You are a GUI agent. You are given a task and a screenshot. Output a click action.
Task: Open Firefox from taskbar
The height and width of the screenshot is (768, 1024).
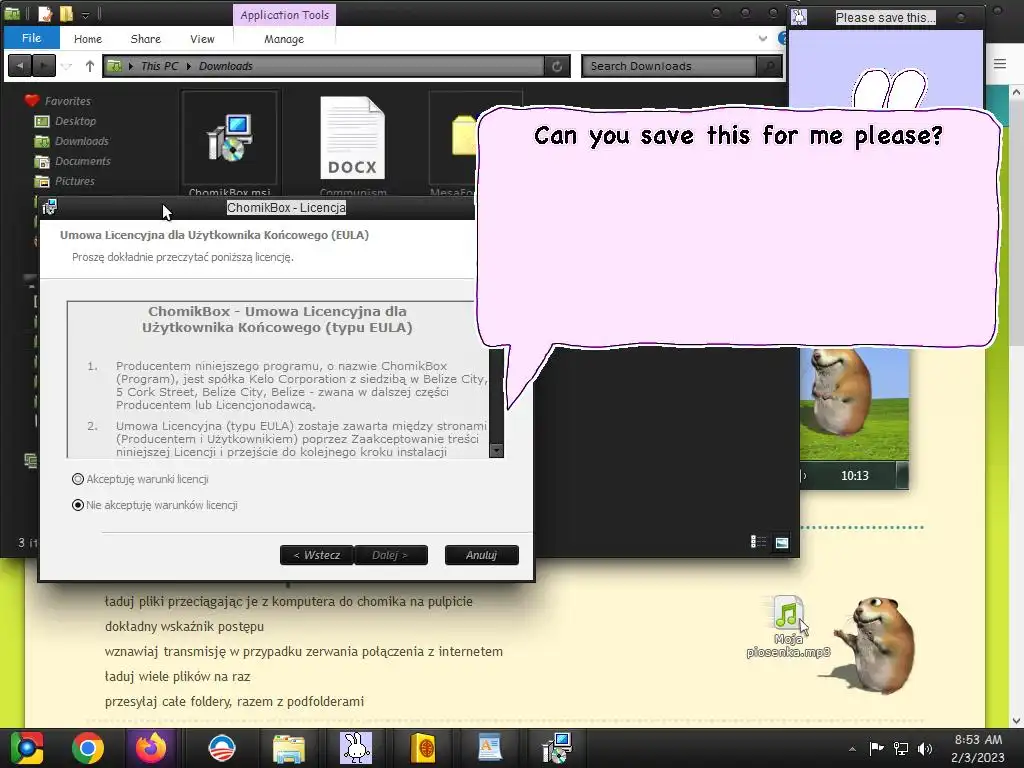point(151,748)
